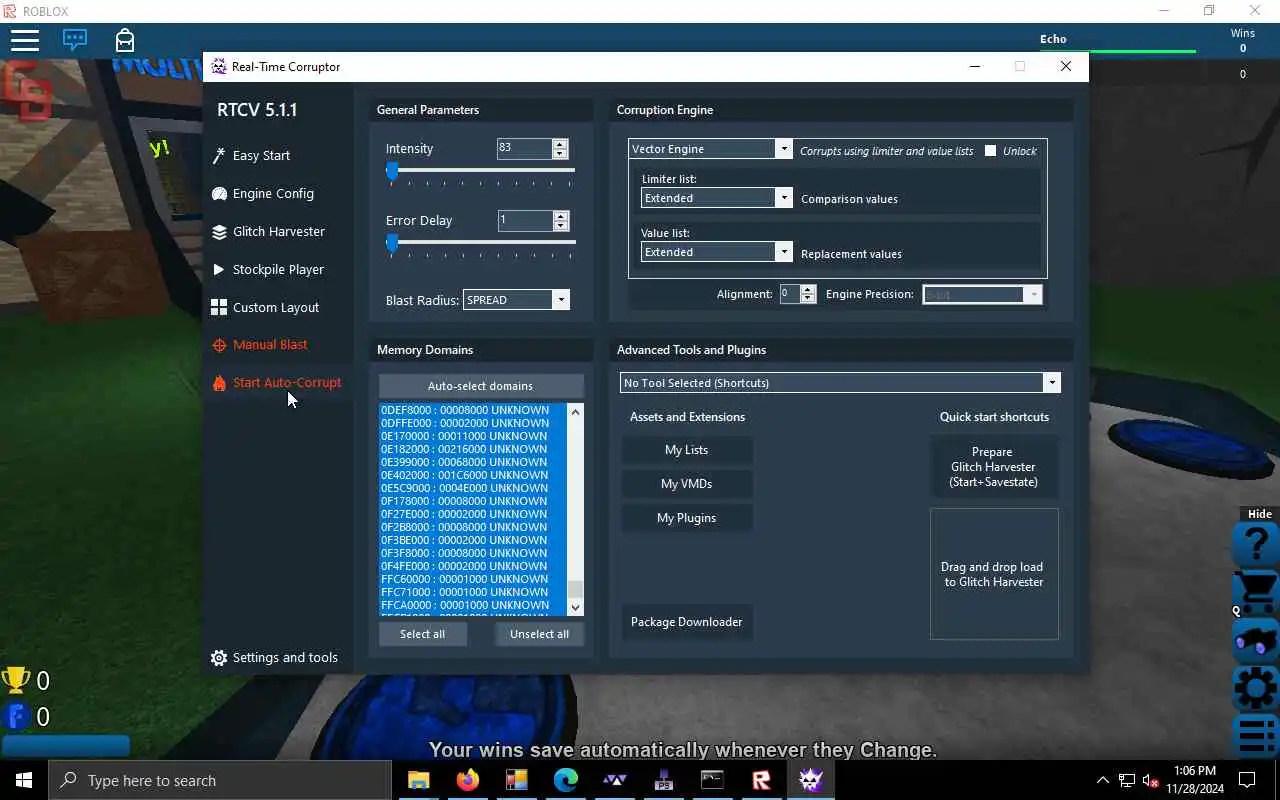Click the Manual Blast crosshair icon
Image resolution: width=1280 pixels, height=800 pixels.
tap(219, 345)
